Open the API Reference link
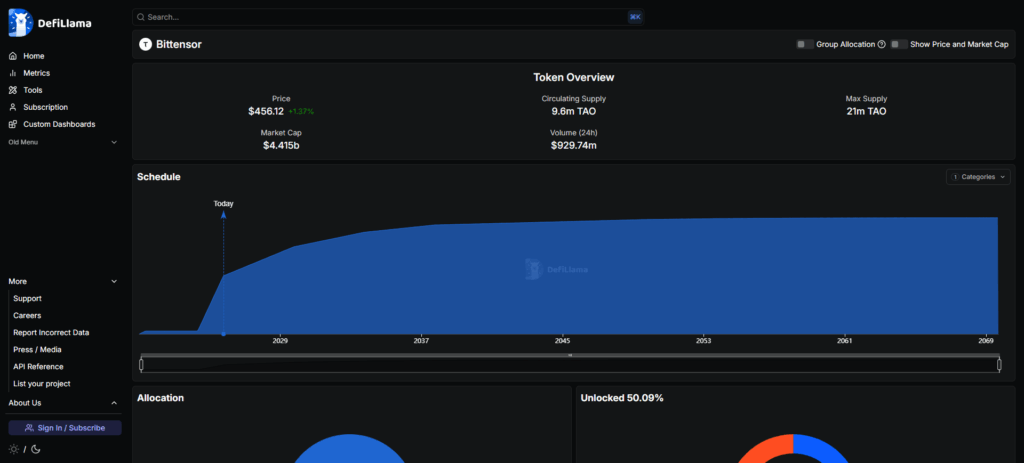Image resolution: width=1024 pixels, height=463 pixels. [x=38, y=367]
